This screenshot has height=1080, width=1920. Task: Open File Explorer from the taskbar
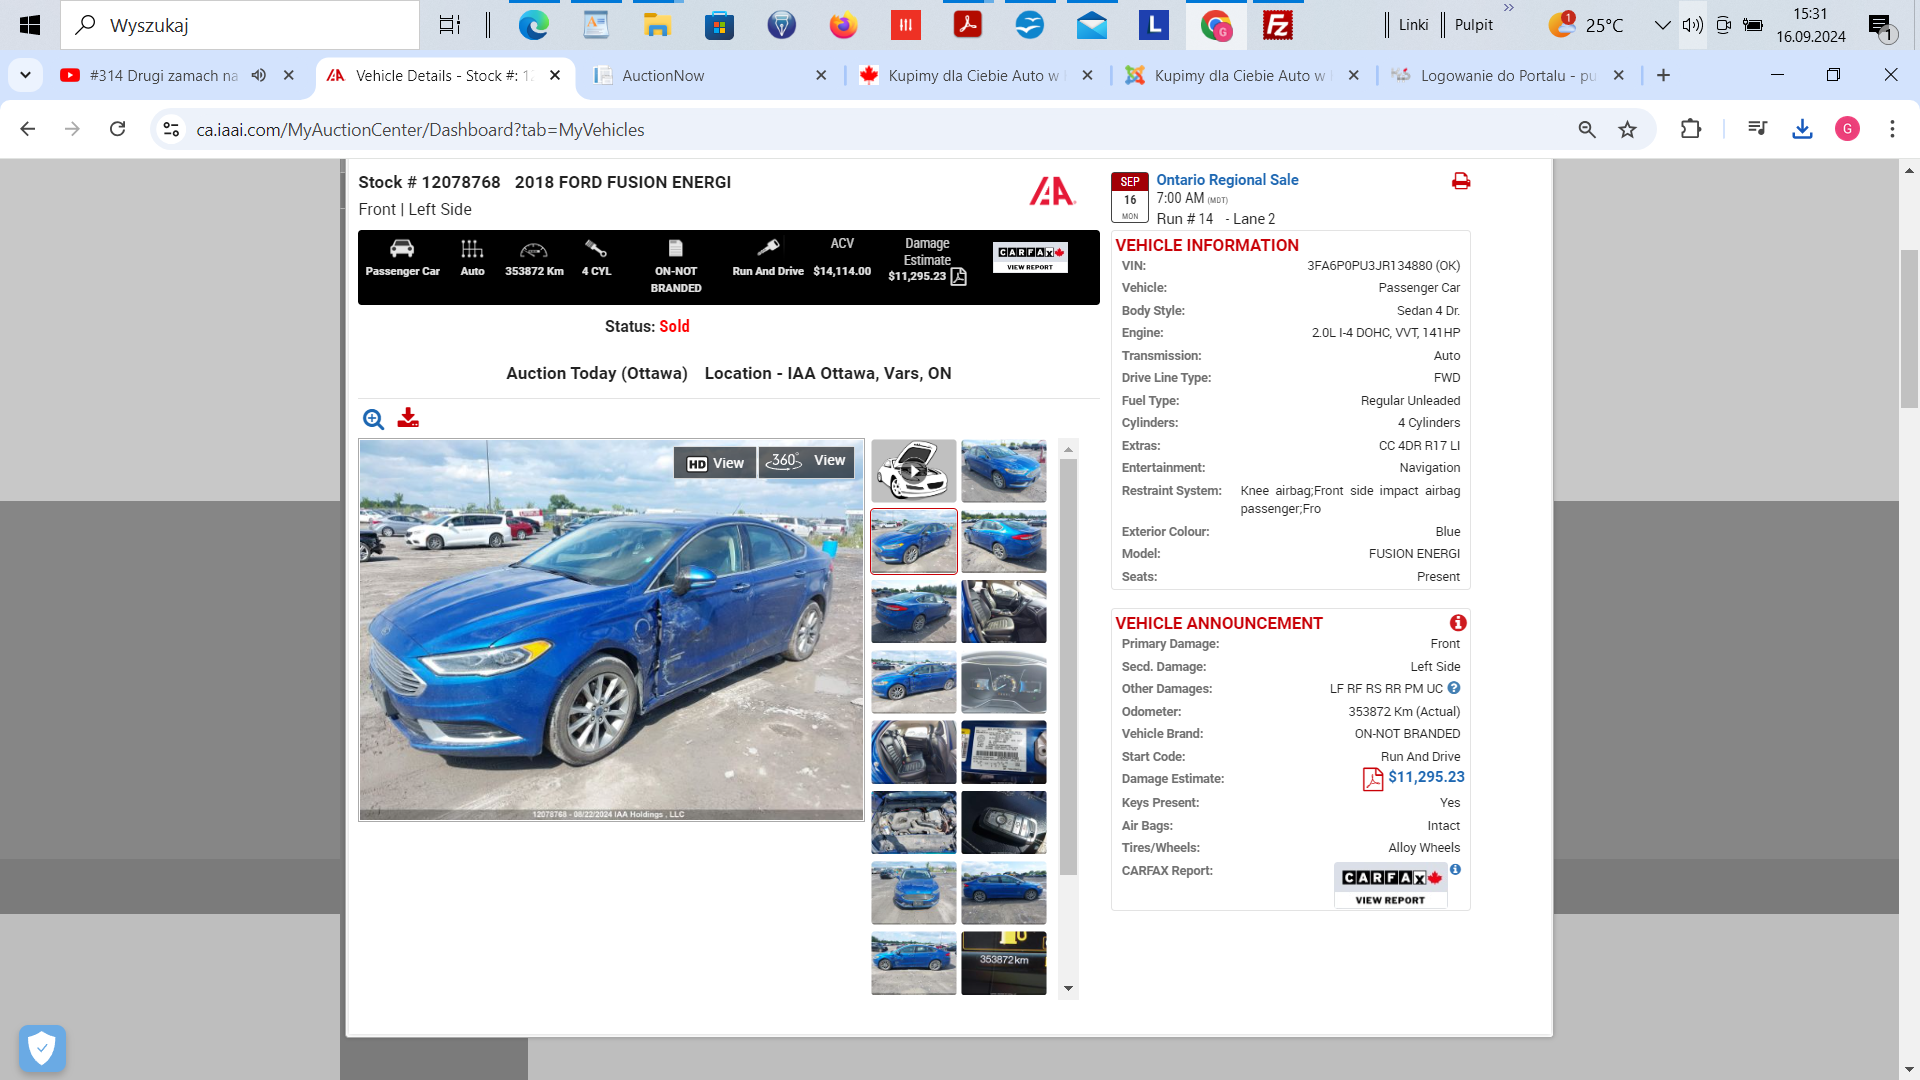tap(657, 25)
